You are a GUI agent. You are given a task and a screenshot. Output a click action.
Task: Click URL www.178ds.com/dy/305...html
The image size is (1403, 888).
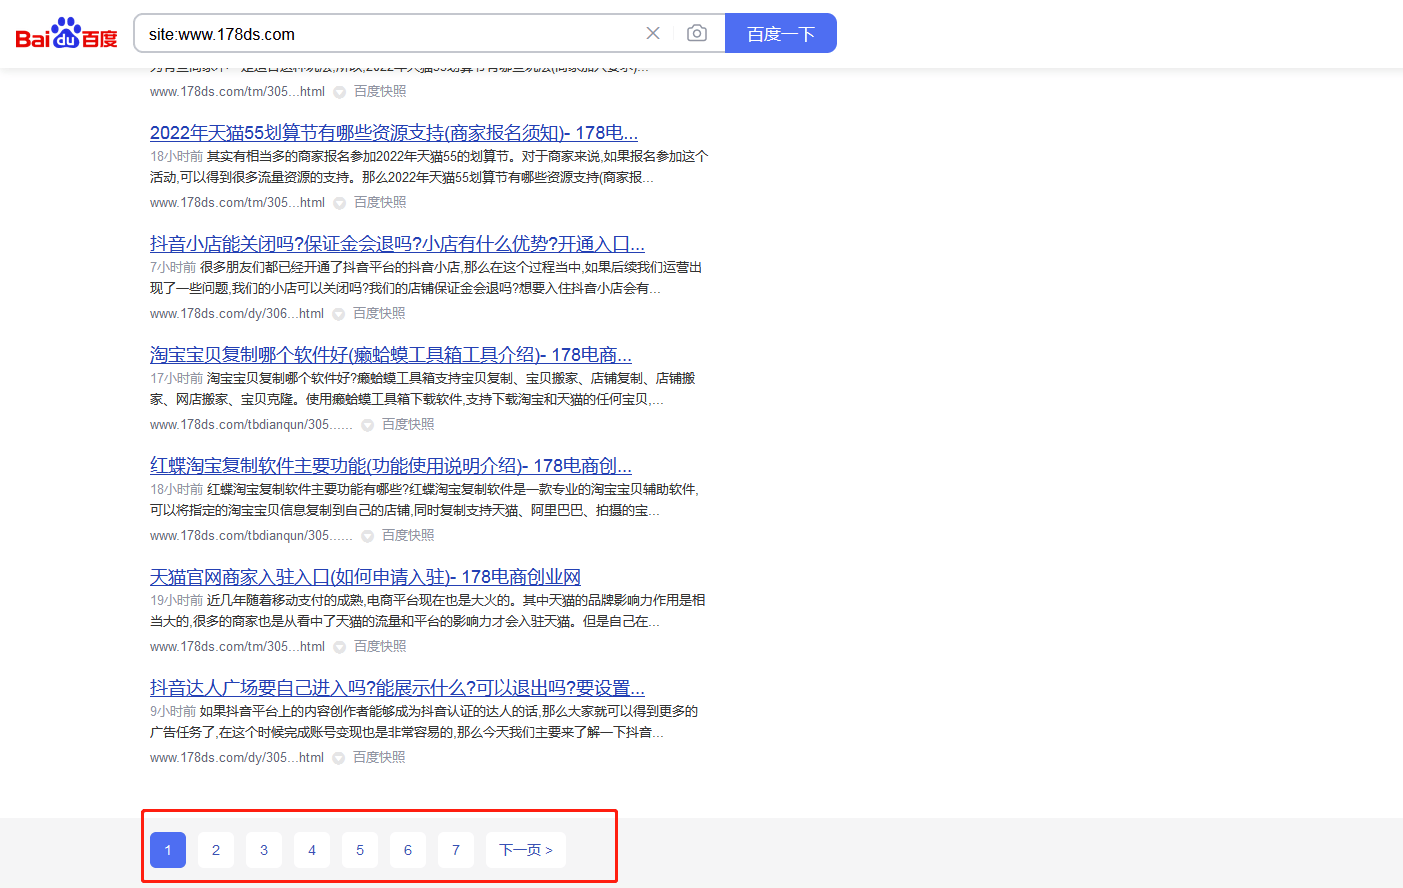(x=237, y=757)
